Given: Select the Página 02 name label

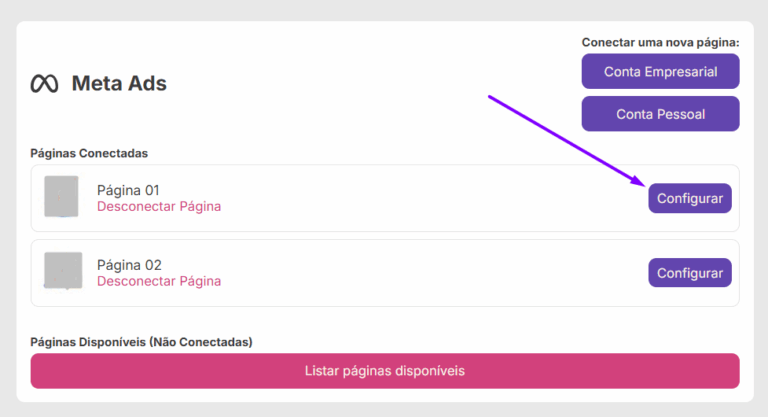Looking at the screenshot, I should (x=129, y=265).
